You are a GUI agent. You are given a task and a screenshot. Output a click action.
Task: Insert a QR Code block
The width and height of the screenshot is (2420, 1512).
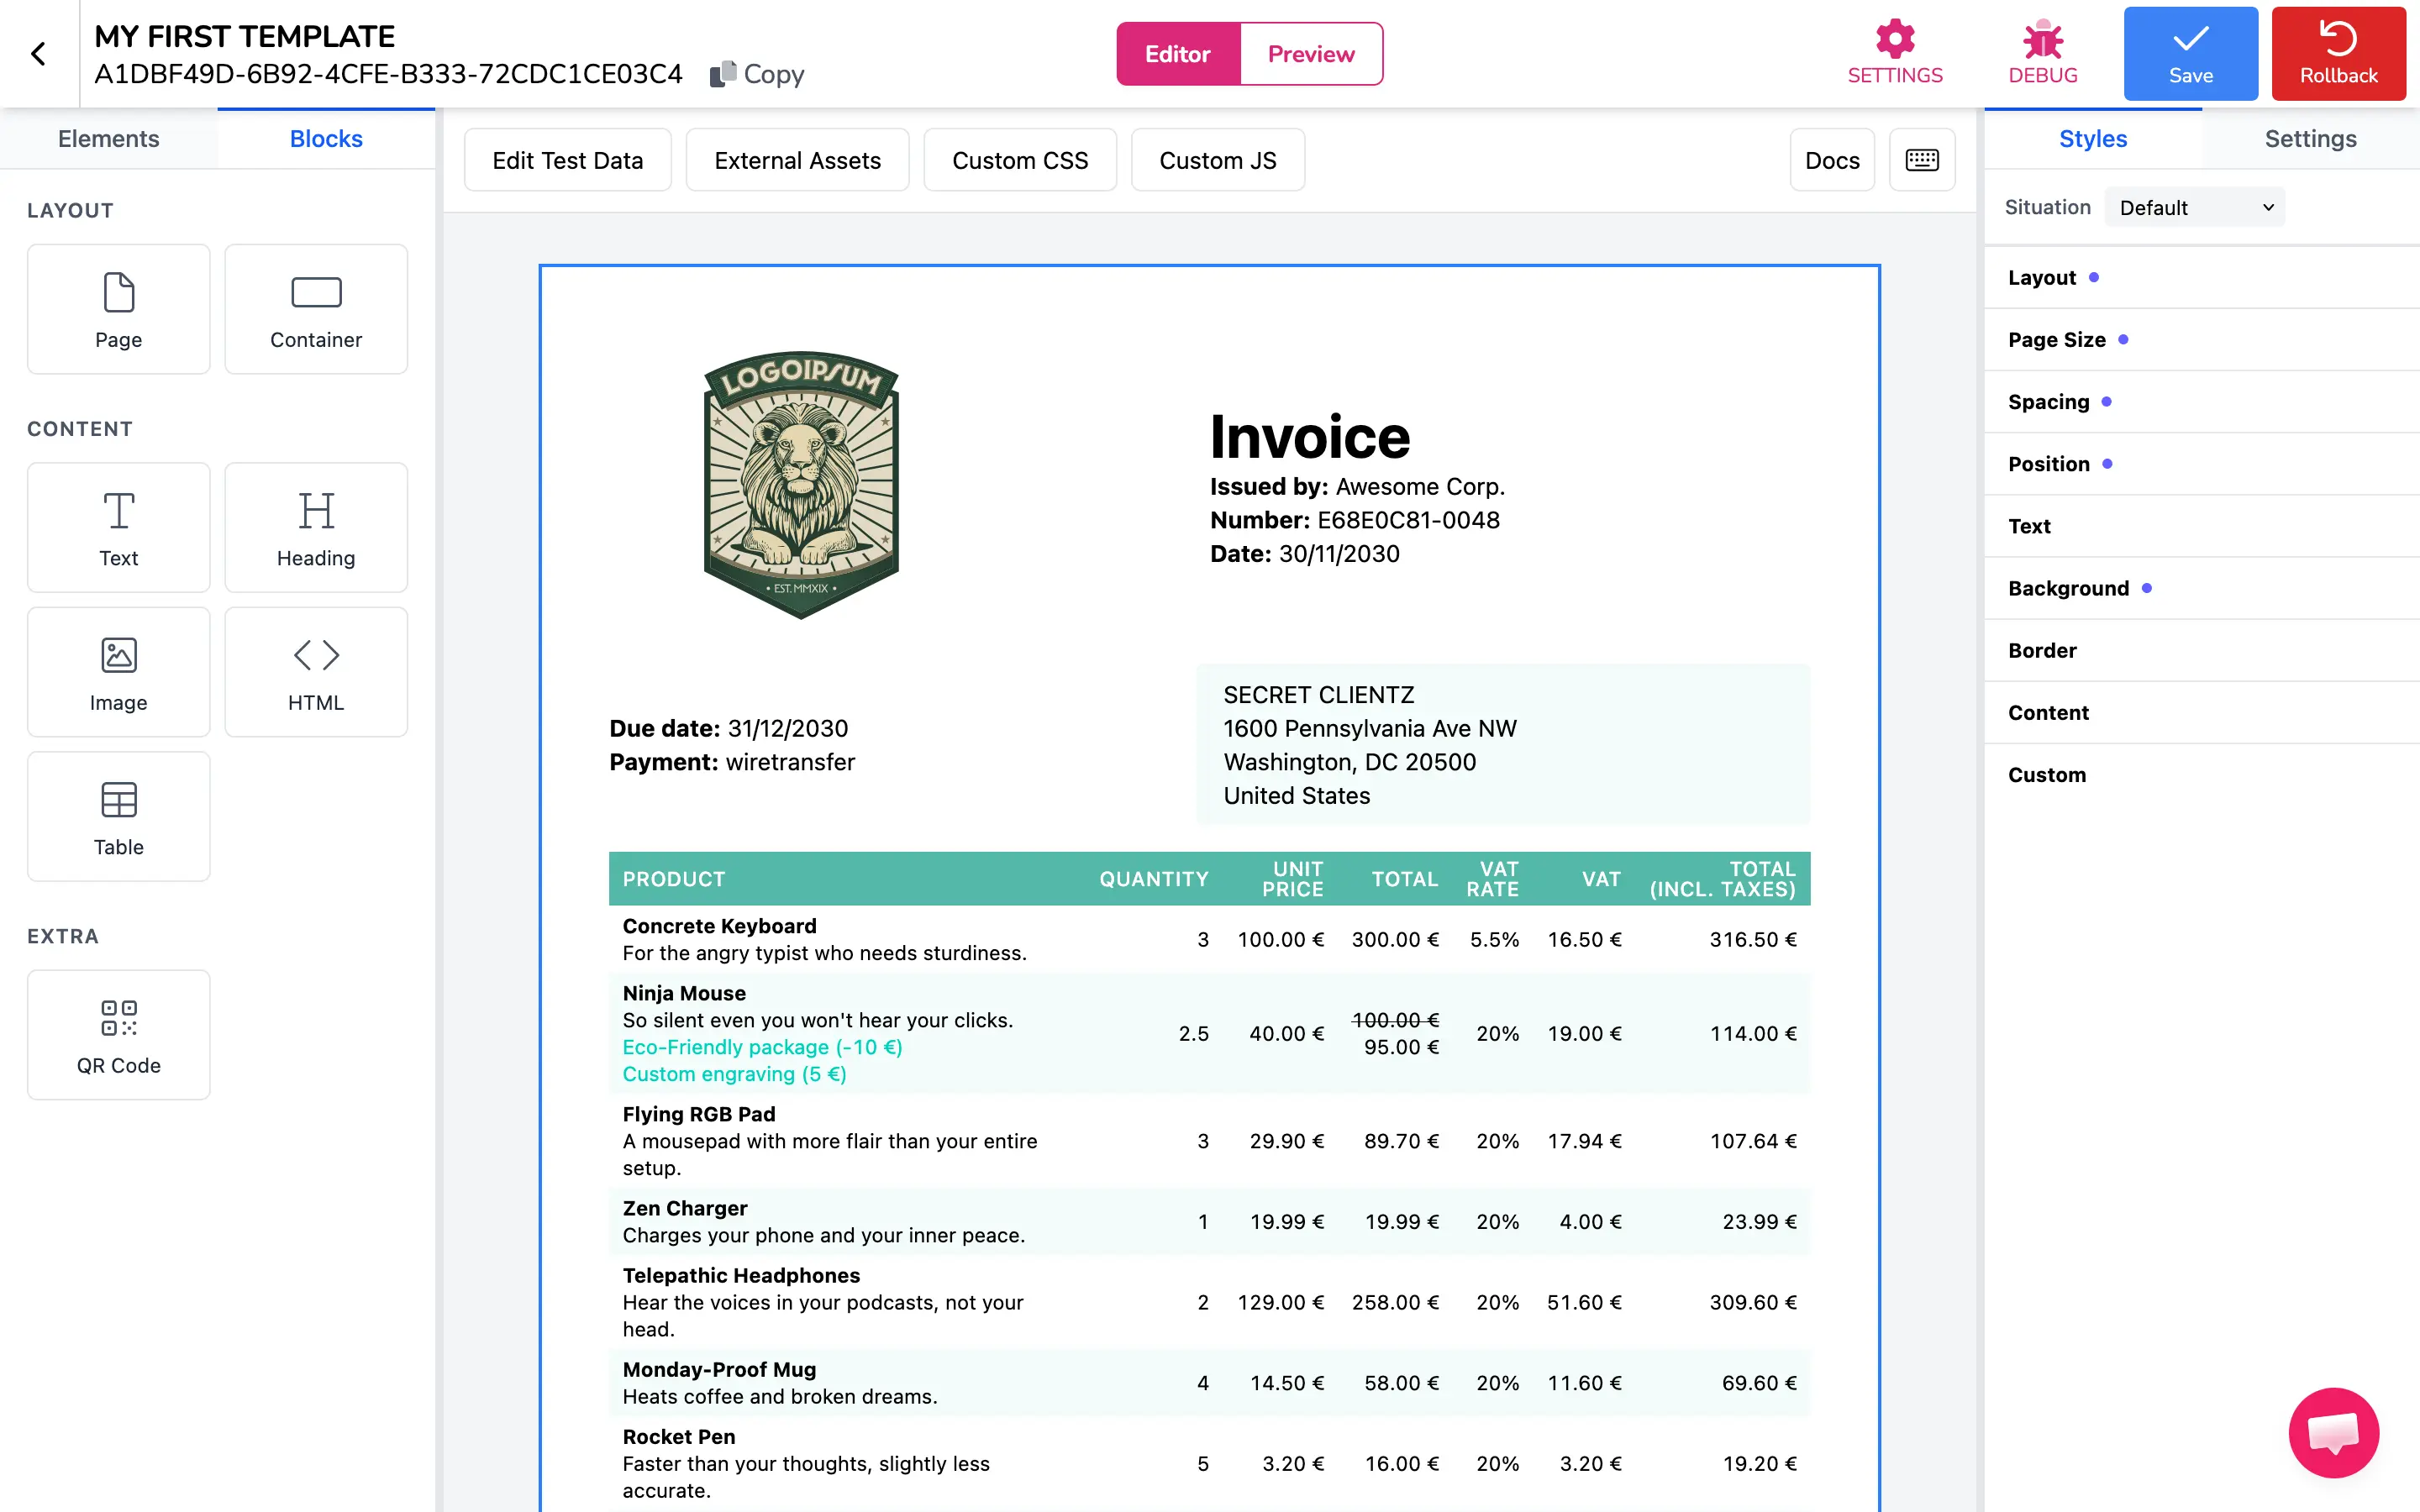[118, 1033]
